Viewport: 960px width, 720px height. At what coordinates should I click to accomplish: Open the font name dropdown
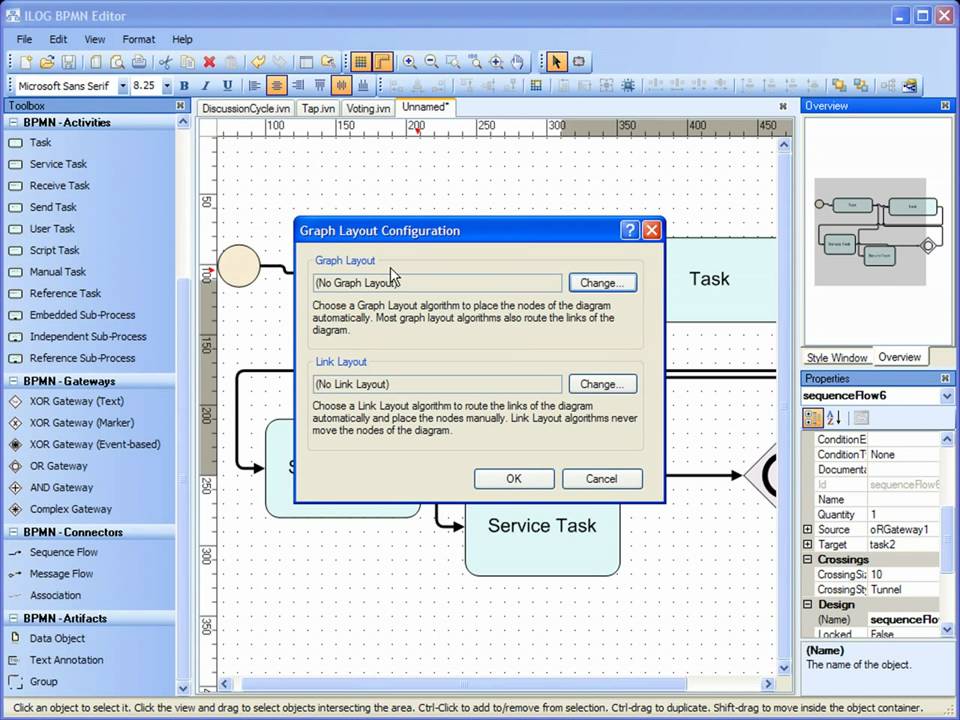[x=122, y=86]
